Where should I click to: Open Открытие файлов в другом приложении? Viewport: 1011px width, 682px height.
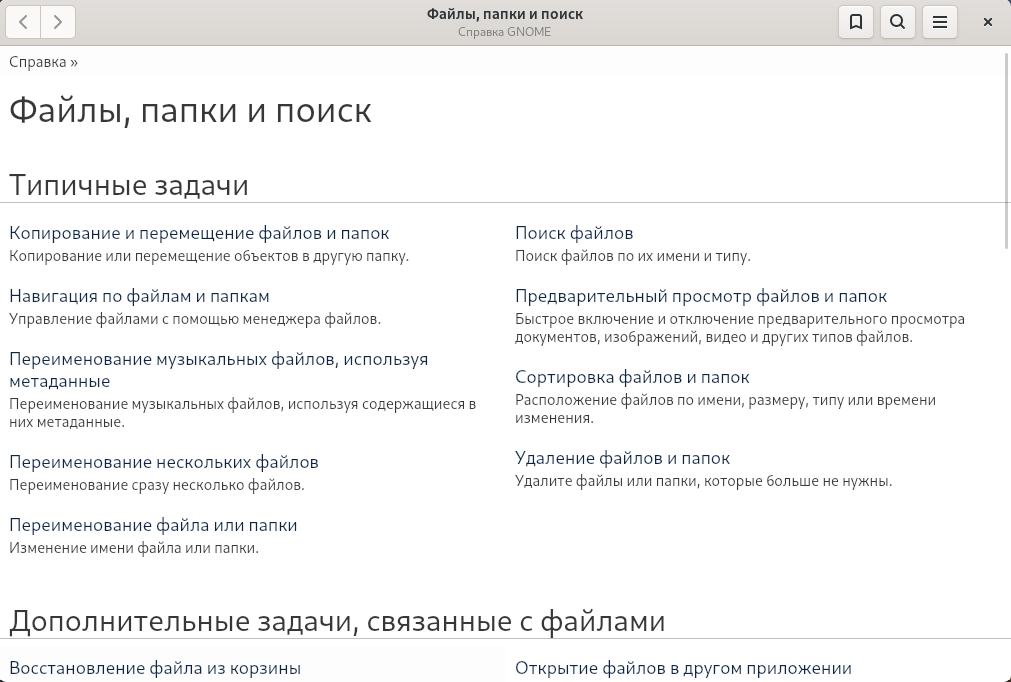(x=683, y=668)
